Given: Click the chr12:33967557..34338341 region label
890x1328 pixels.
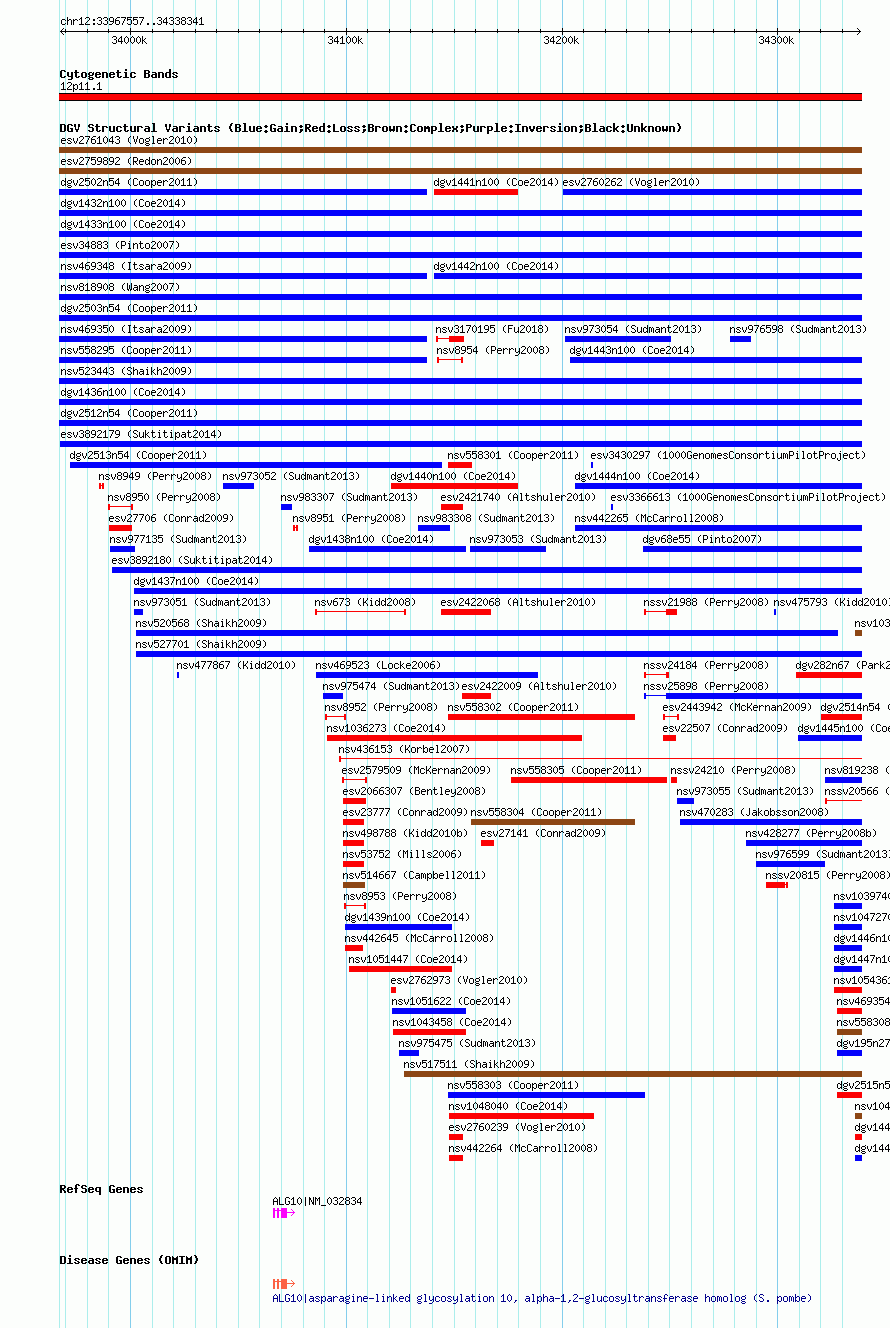Looking at the screenshot, I should tap(132, 21).
